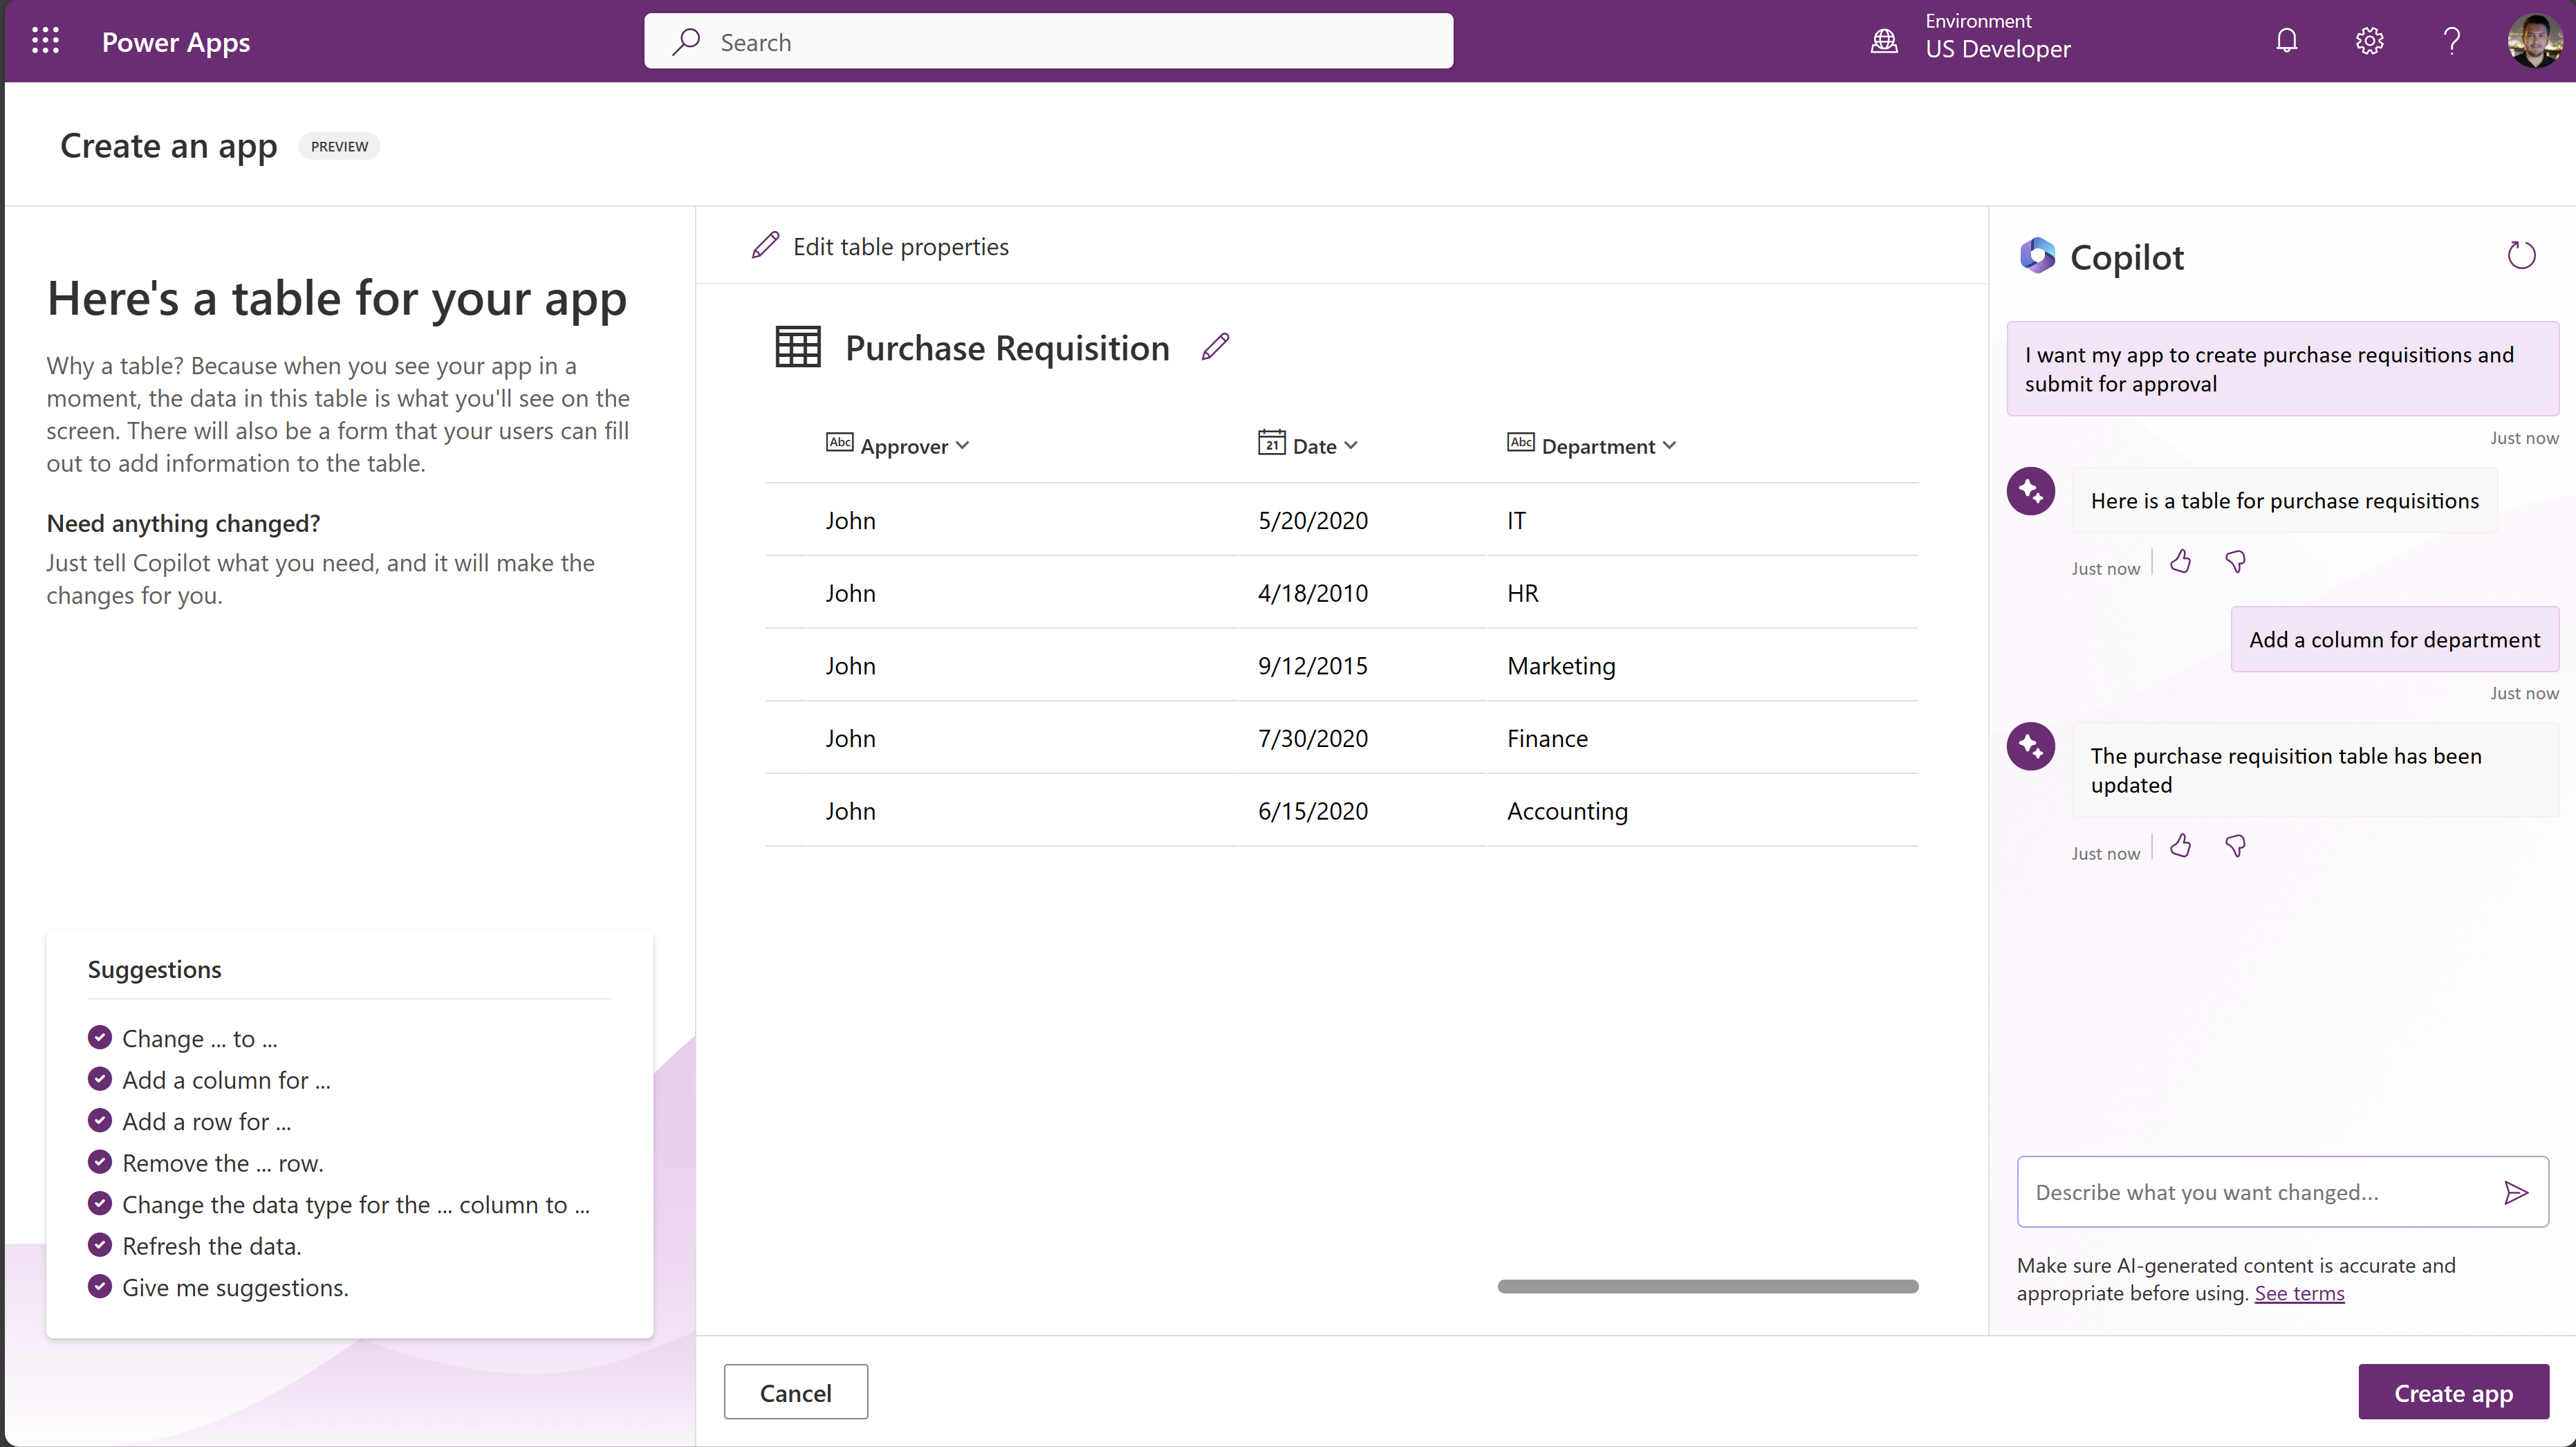
Task: Expand the Department column menu
Action: point(1670,445)
